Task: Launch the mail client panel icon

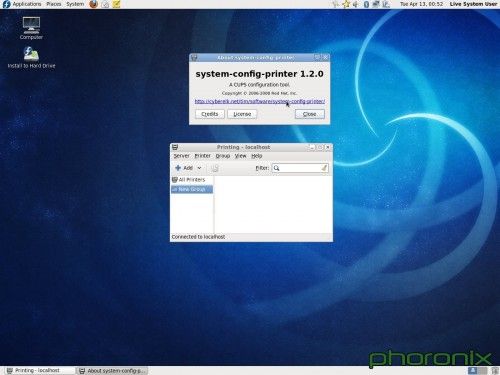Action: pos(105,4)
